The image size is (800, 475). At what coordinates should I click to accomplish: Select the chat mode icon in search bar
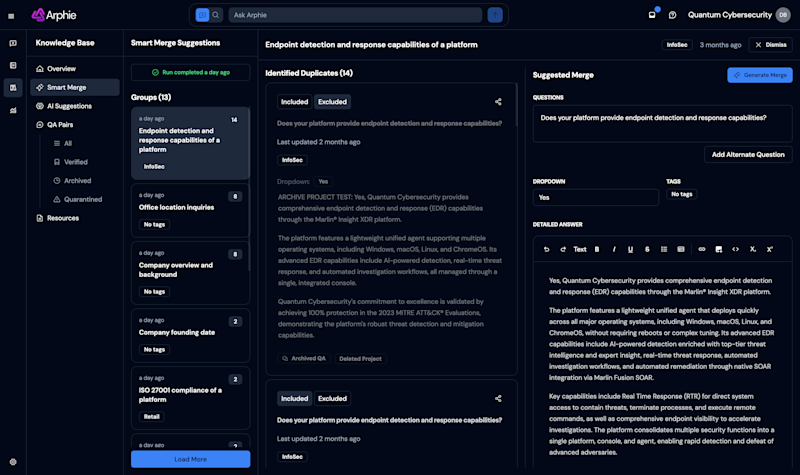[x=203, y=15]
